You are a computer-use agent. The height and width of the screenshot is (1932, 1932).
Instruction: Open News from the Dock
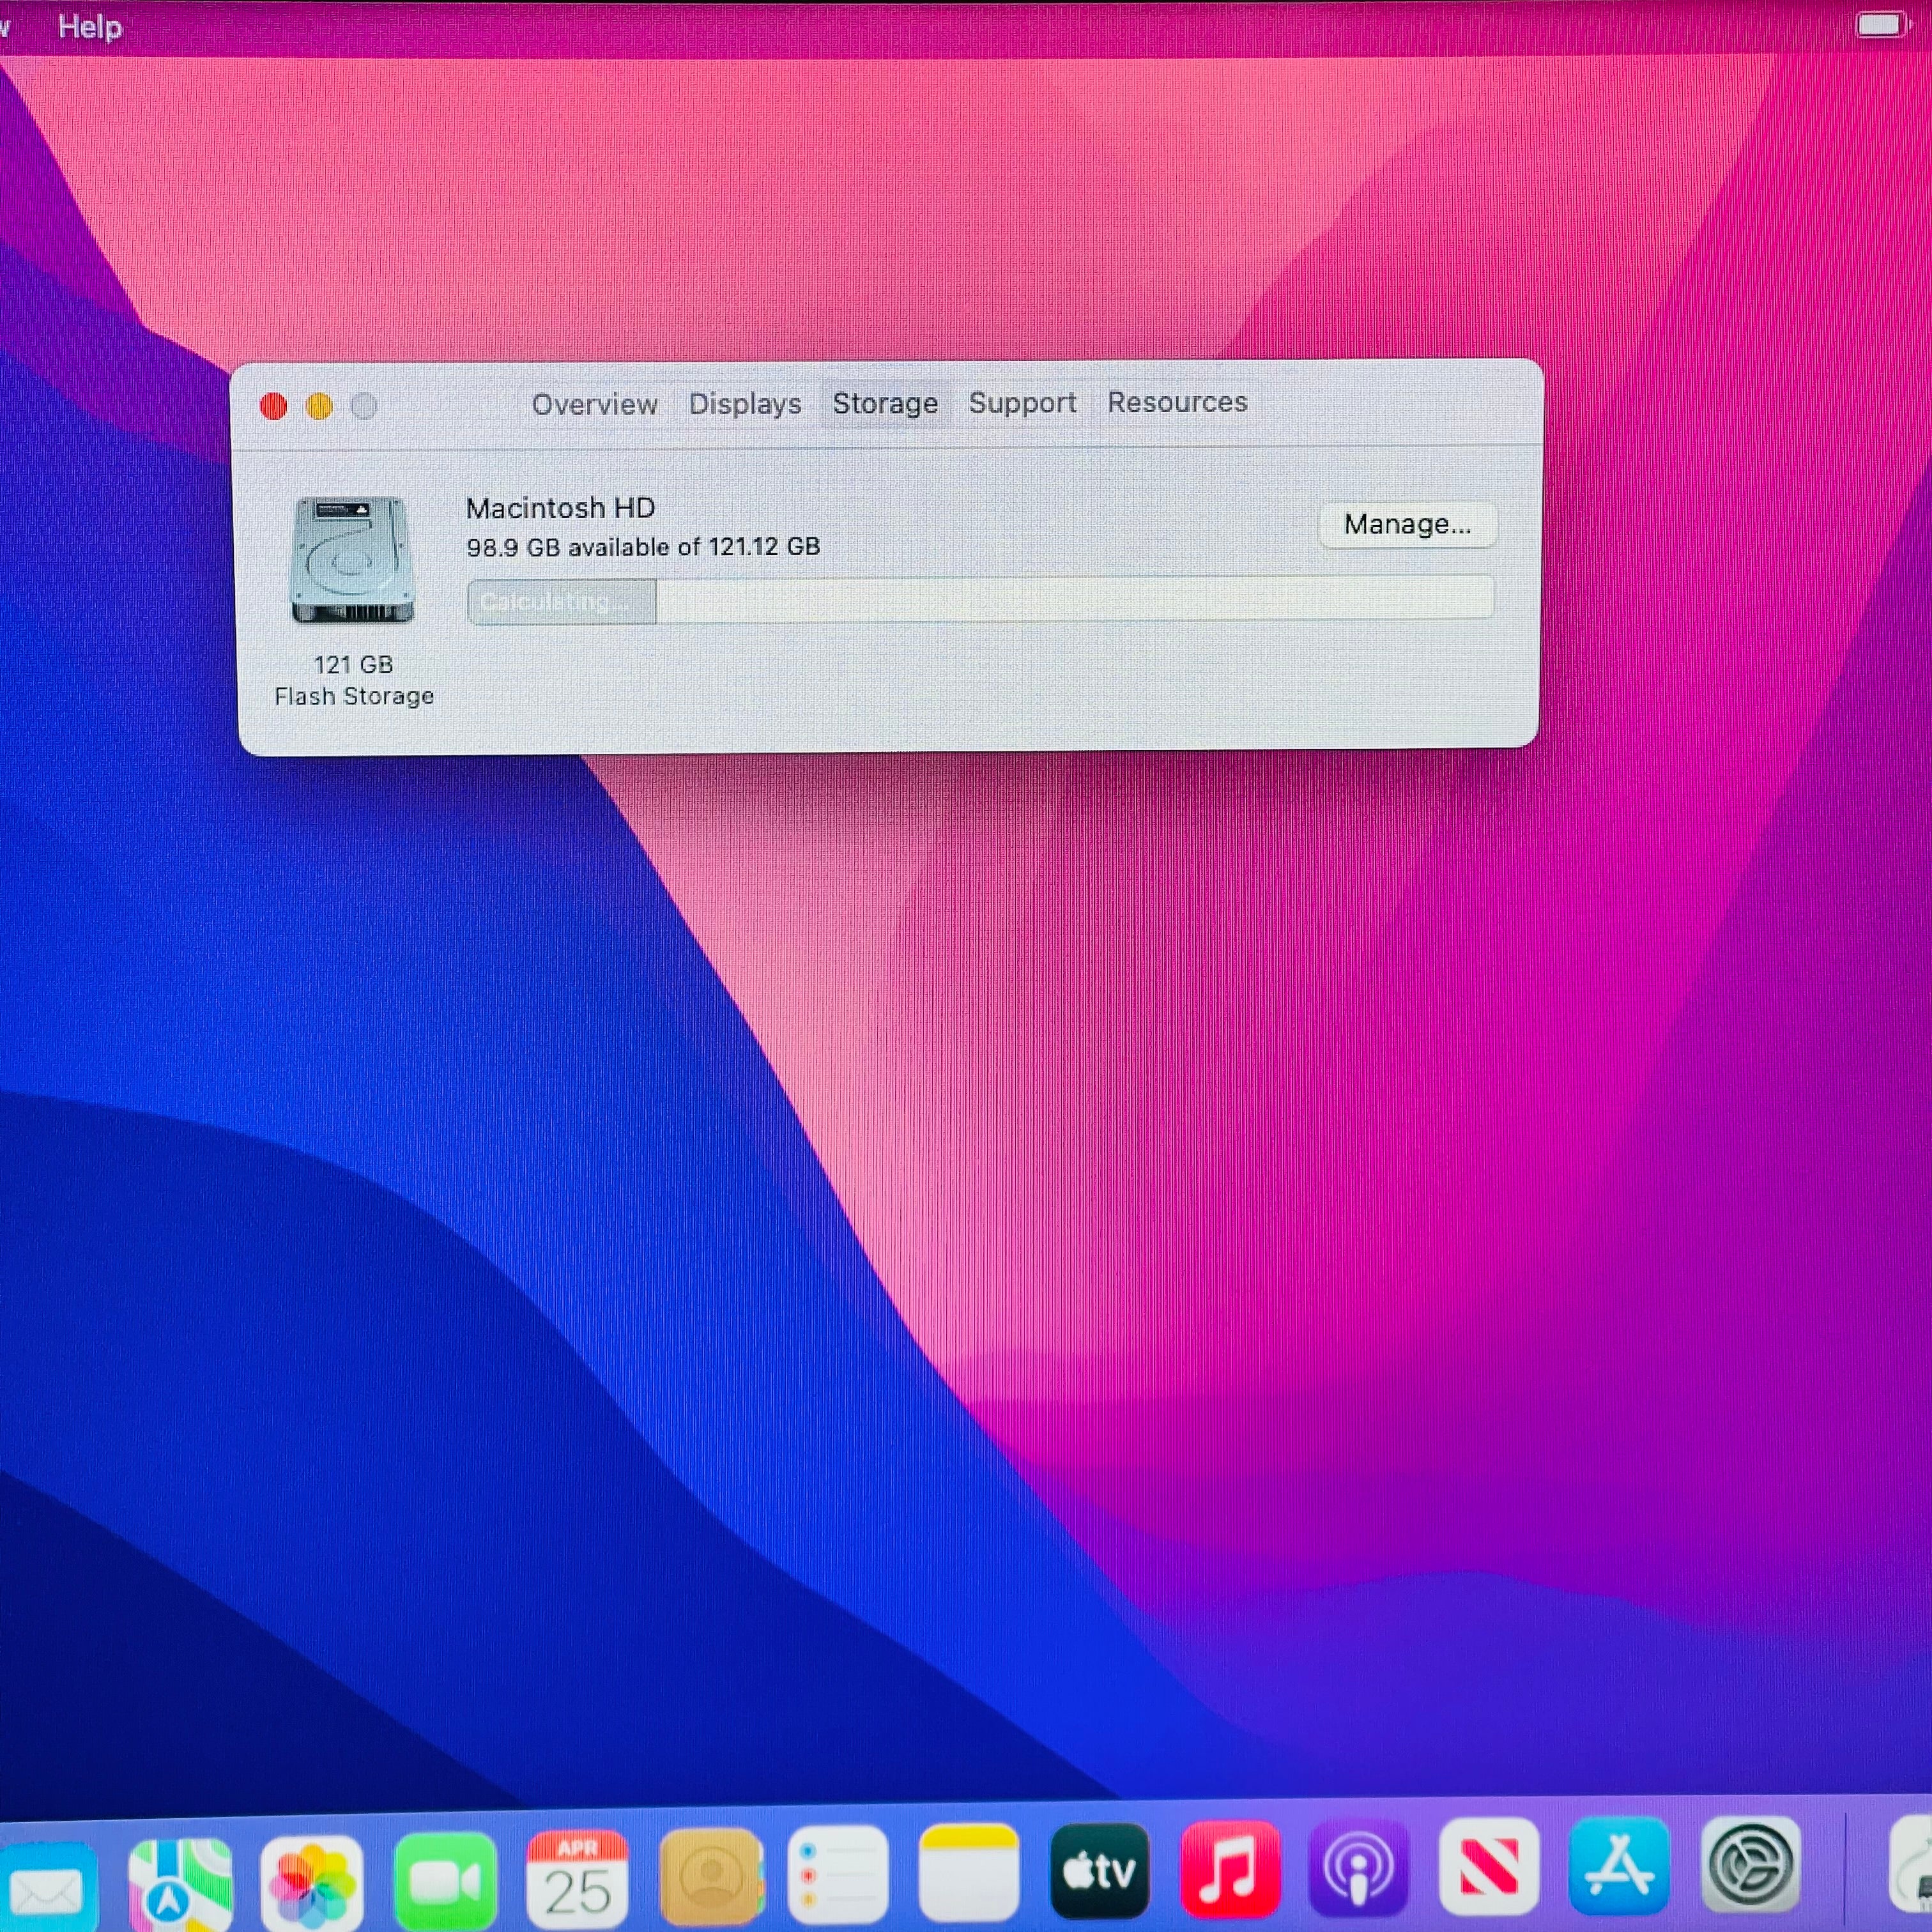pos(1488,1866)
